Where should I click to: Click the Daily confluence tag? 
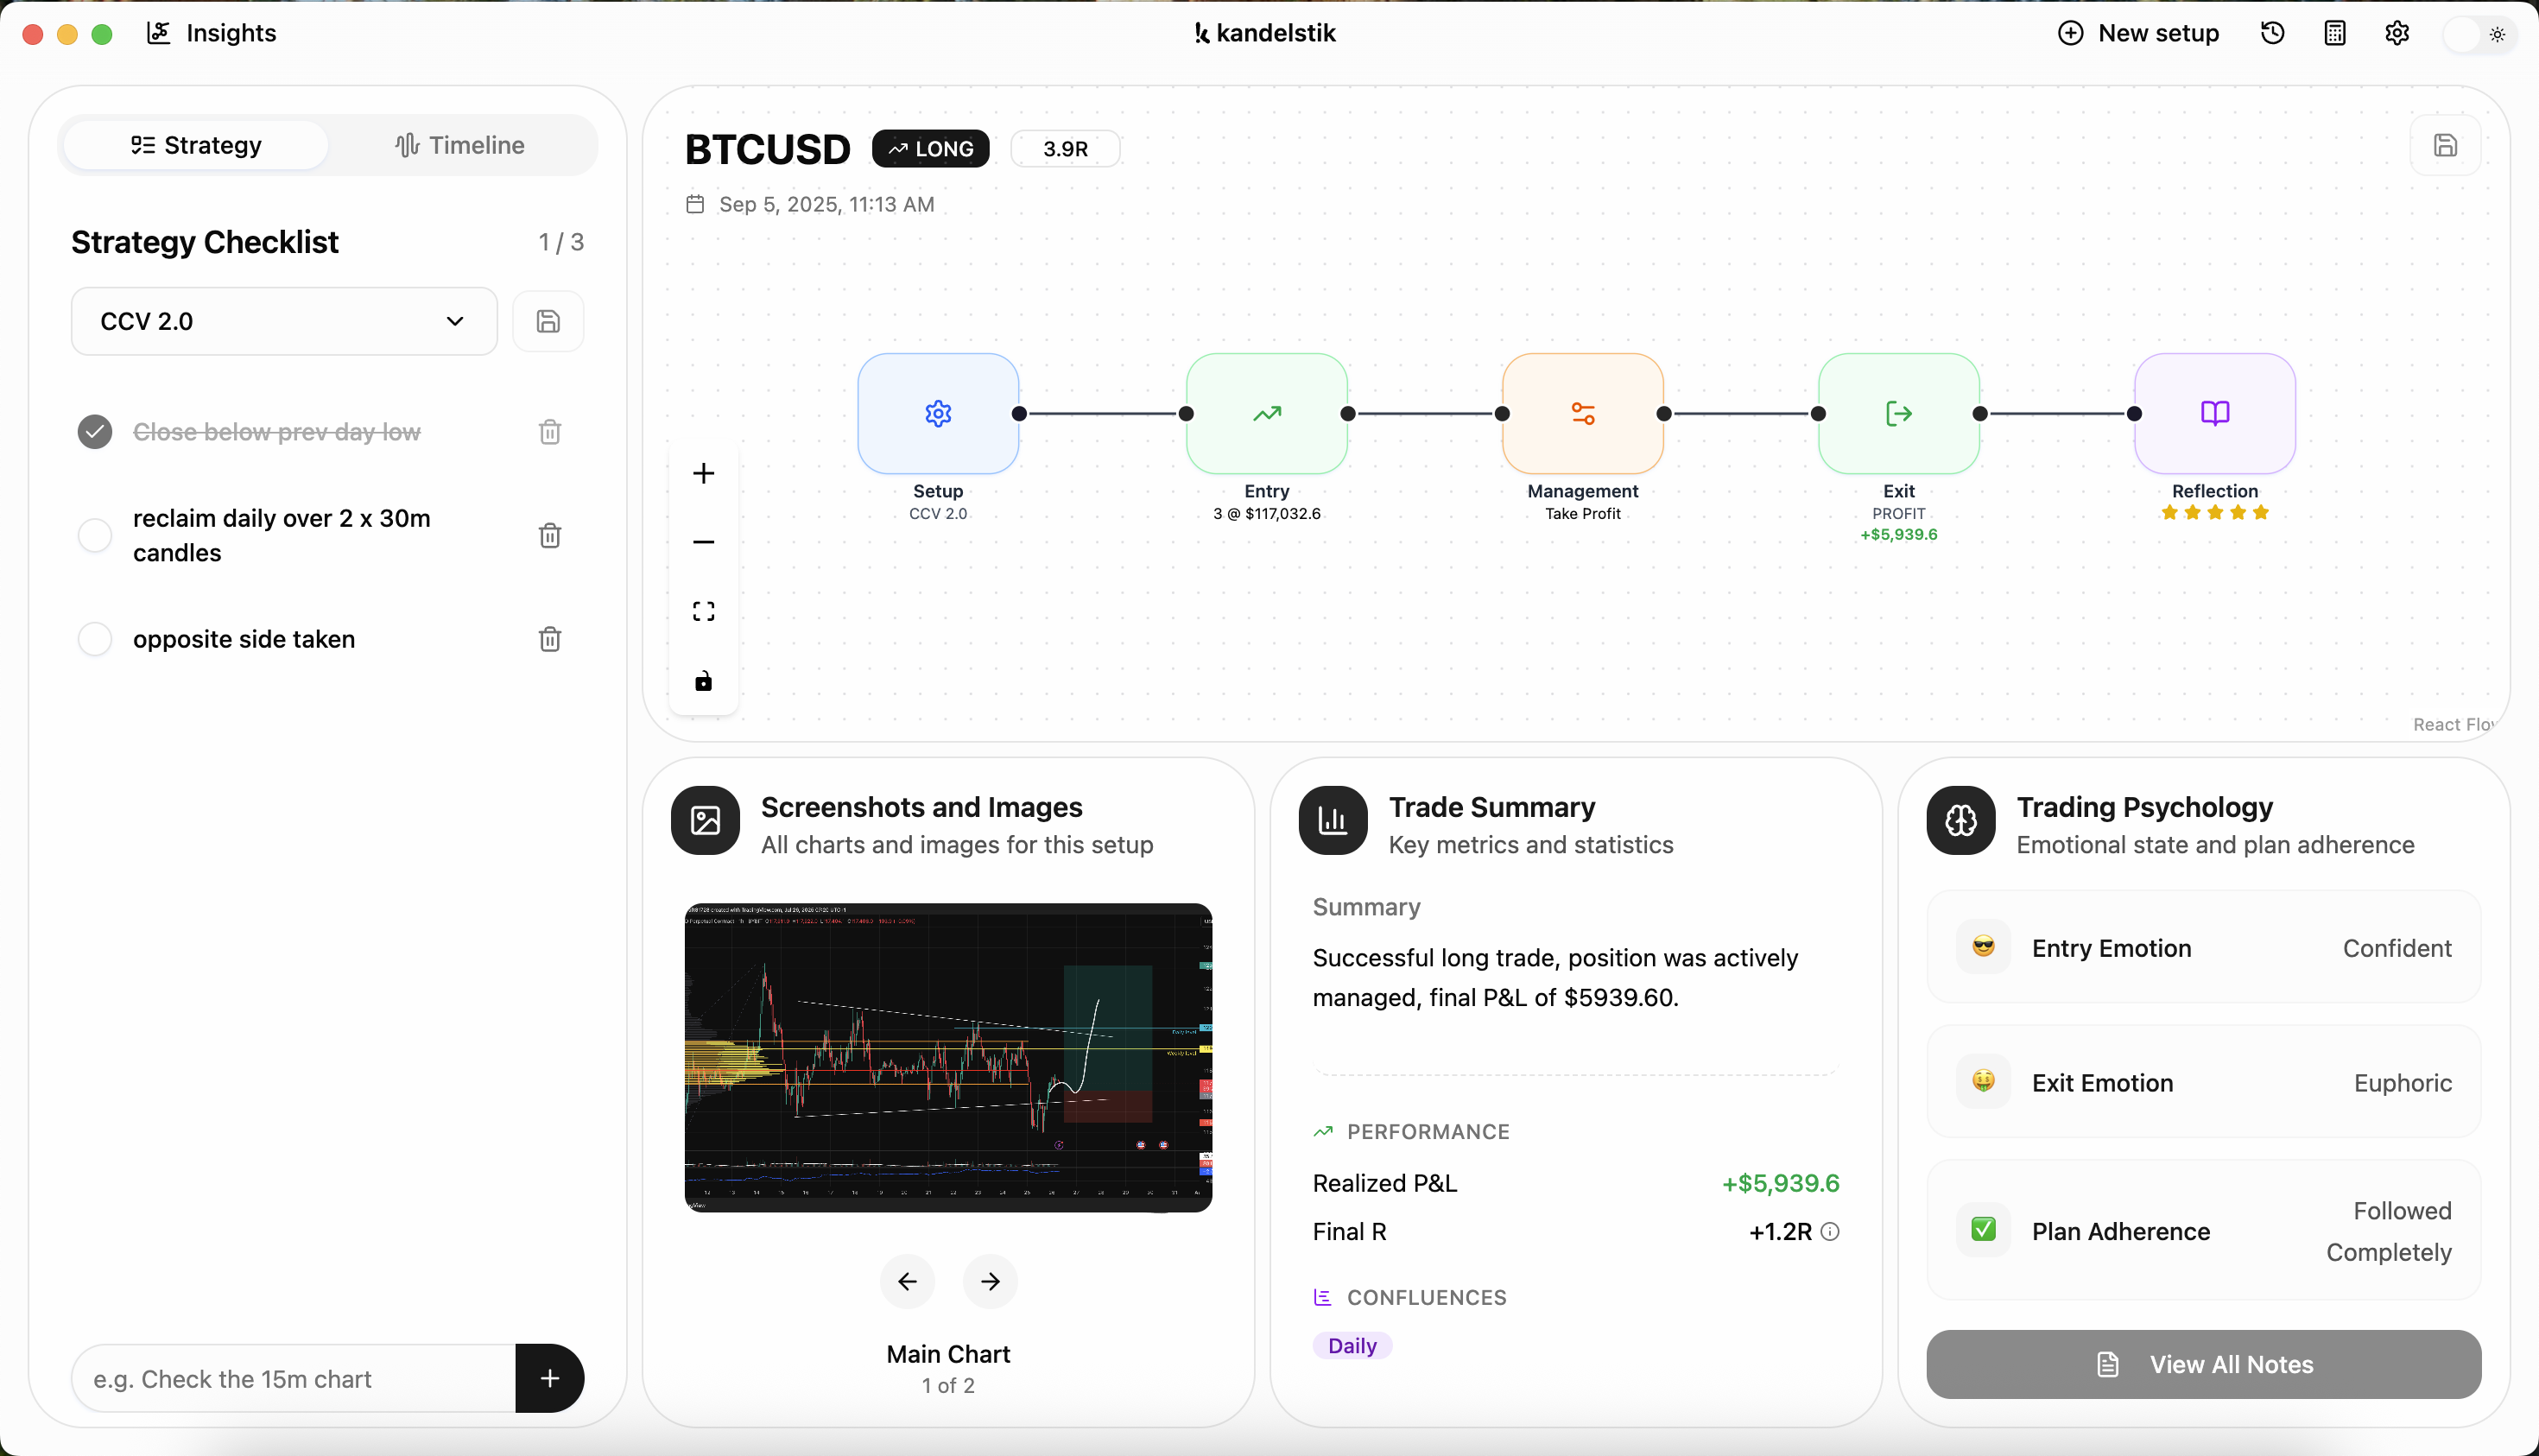(1352, 1345)
